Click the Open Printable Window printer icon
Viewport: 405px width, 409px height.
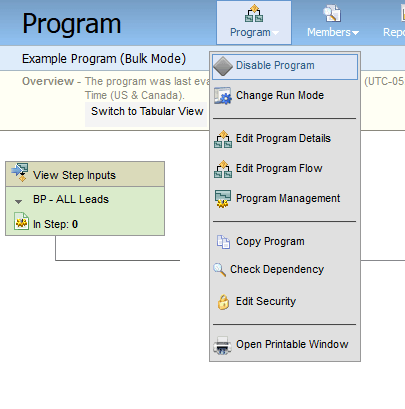point(222,345)
